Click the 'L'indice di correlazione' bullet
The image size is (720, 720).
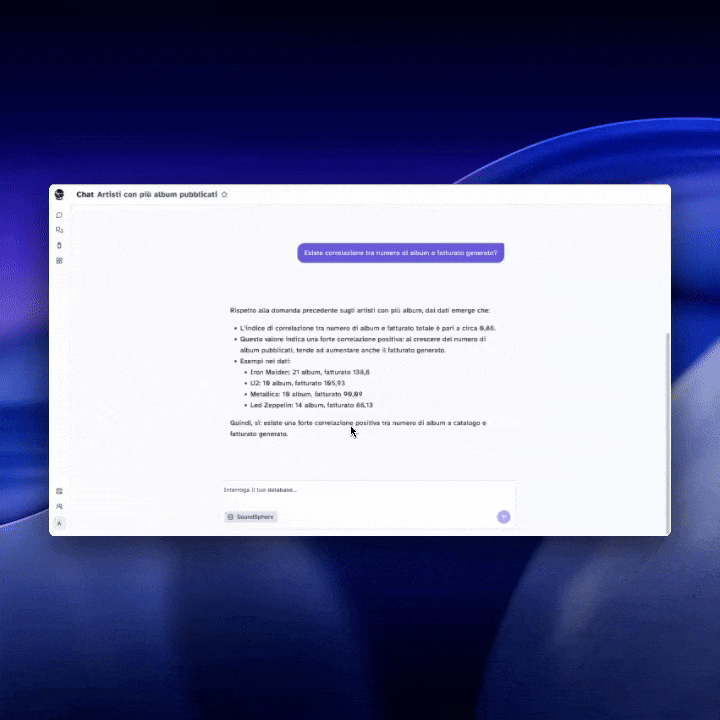367,328
